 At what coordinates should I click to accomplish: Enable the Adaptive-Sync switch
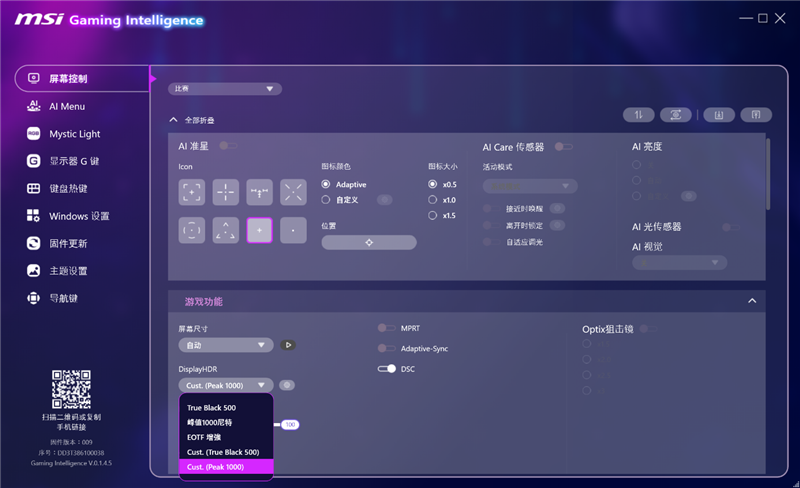point(386,348)
